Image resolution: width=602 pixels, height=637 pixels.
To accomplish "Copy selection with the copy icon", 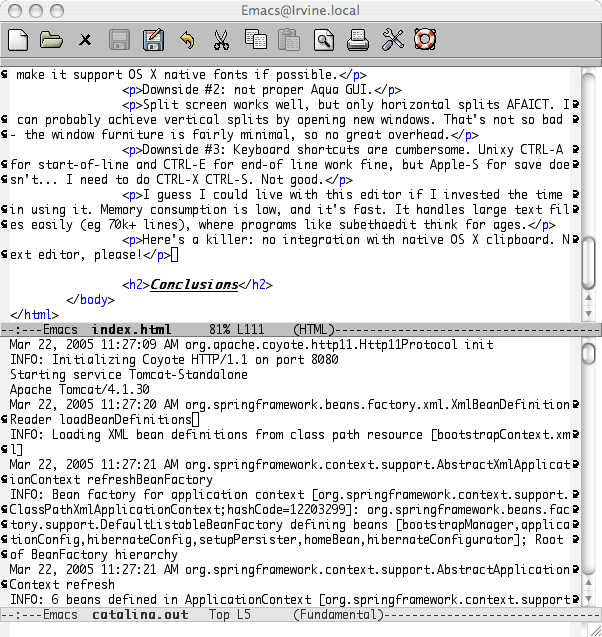I will coord(256,39).
